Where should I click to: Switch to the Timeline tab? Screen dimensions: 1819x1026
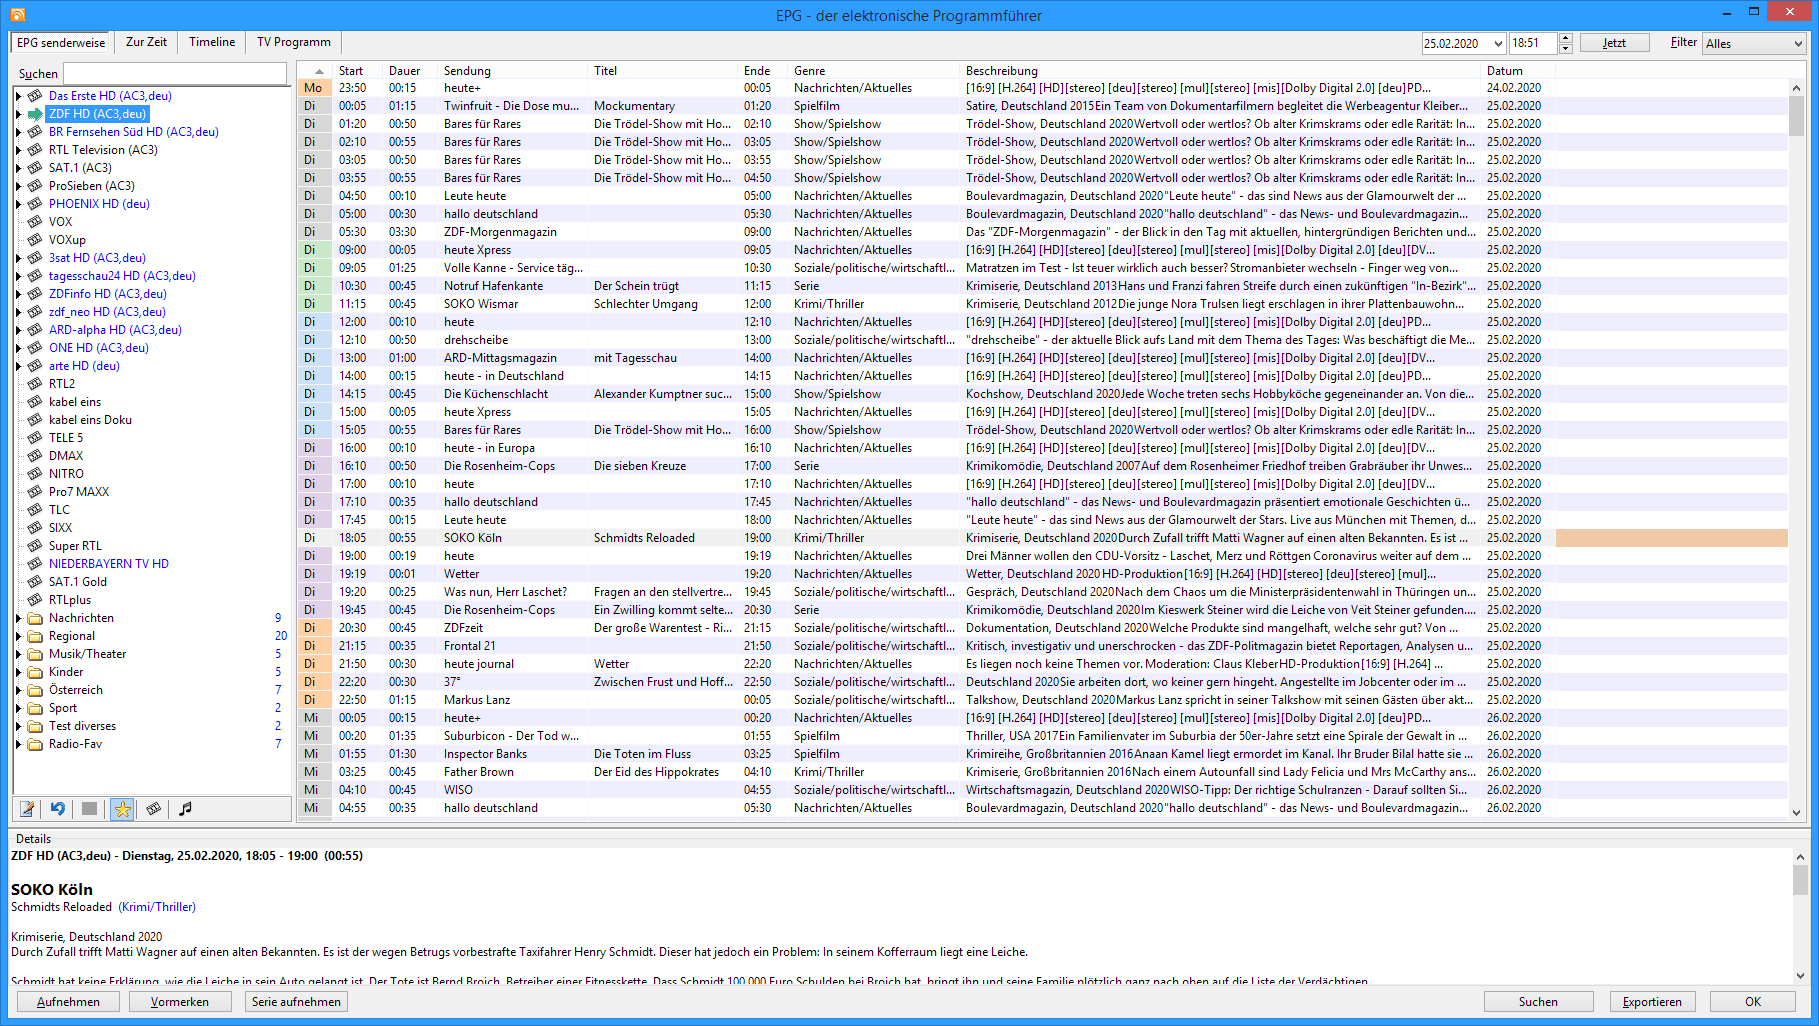click(x=212, y=42)
